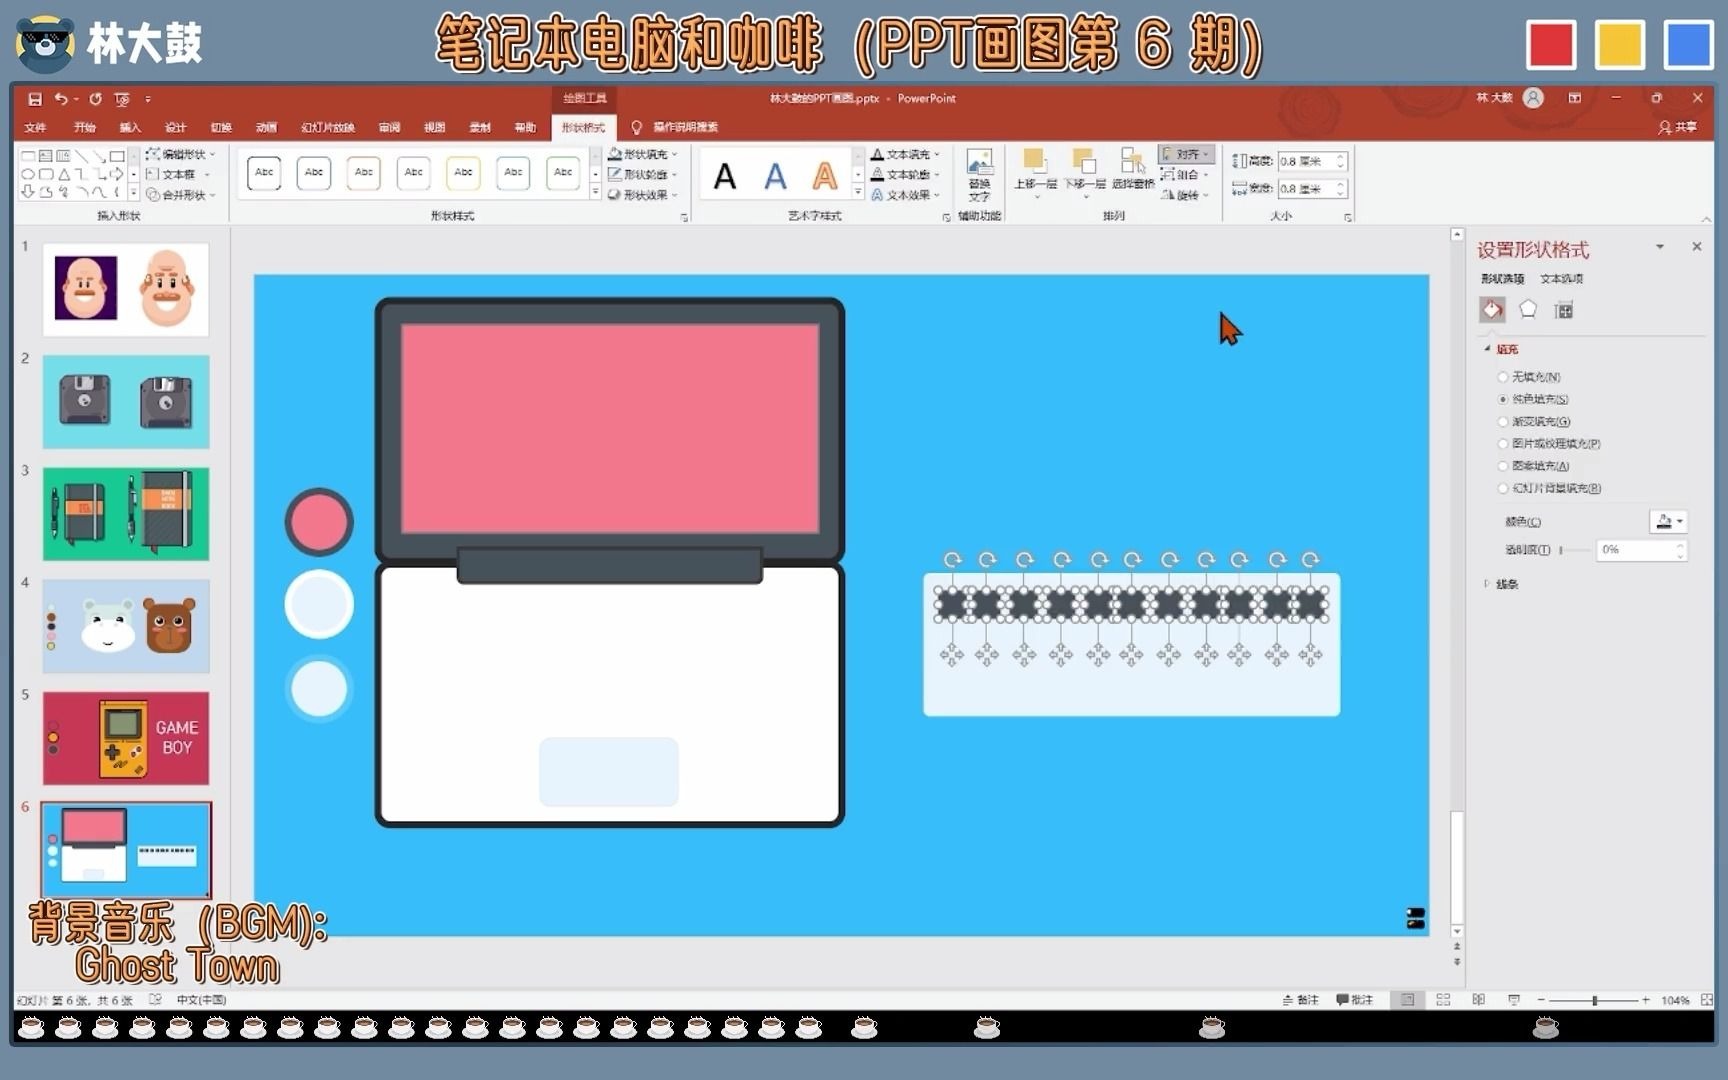Open the File (文件) menu tab
The width and height of the screenshot is (1728, 1080).
point(35,127)
